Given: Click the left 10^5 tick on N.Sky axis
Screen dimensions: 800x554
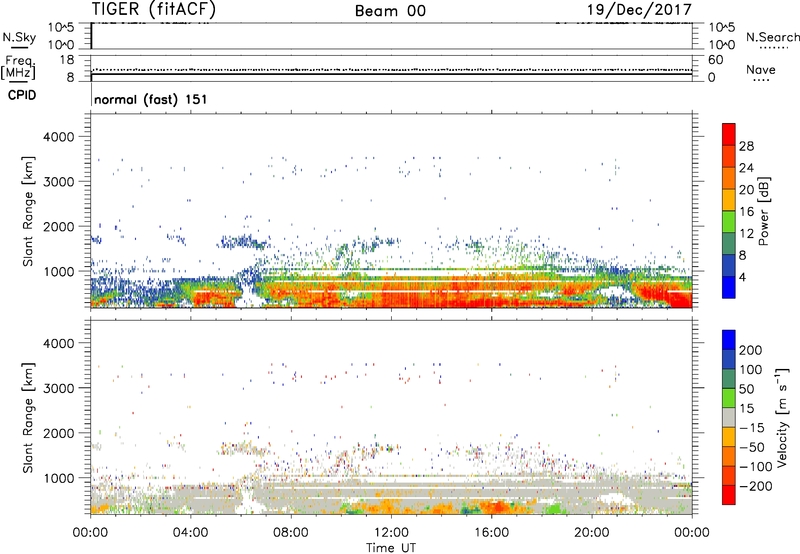Looking at the screenshot, I should pyautogui.click(x=61, y=28).
